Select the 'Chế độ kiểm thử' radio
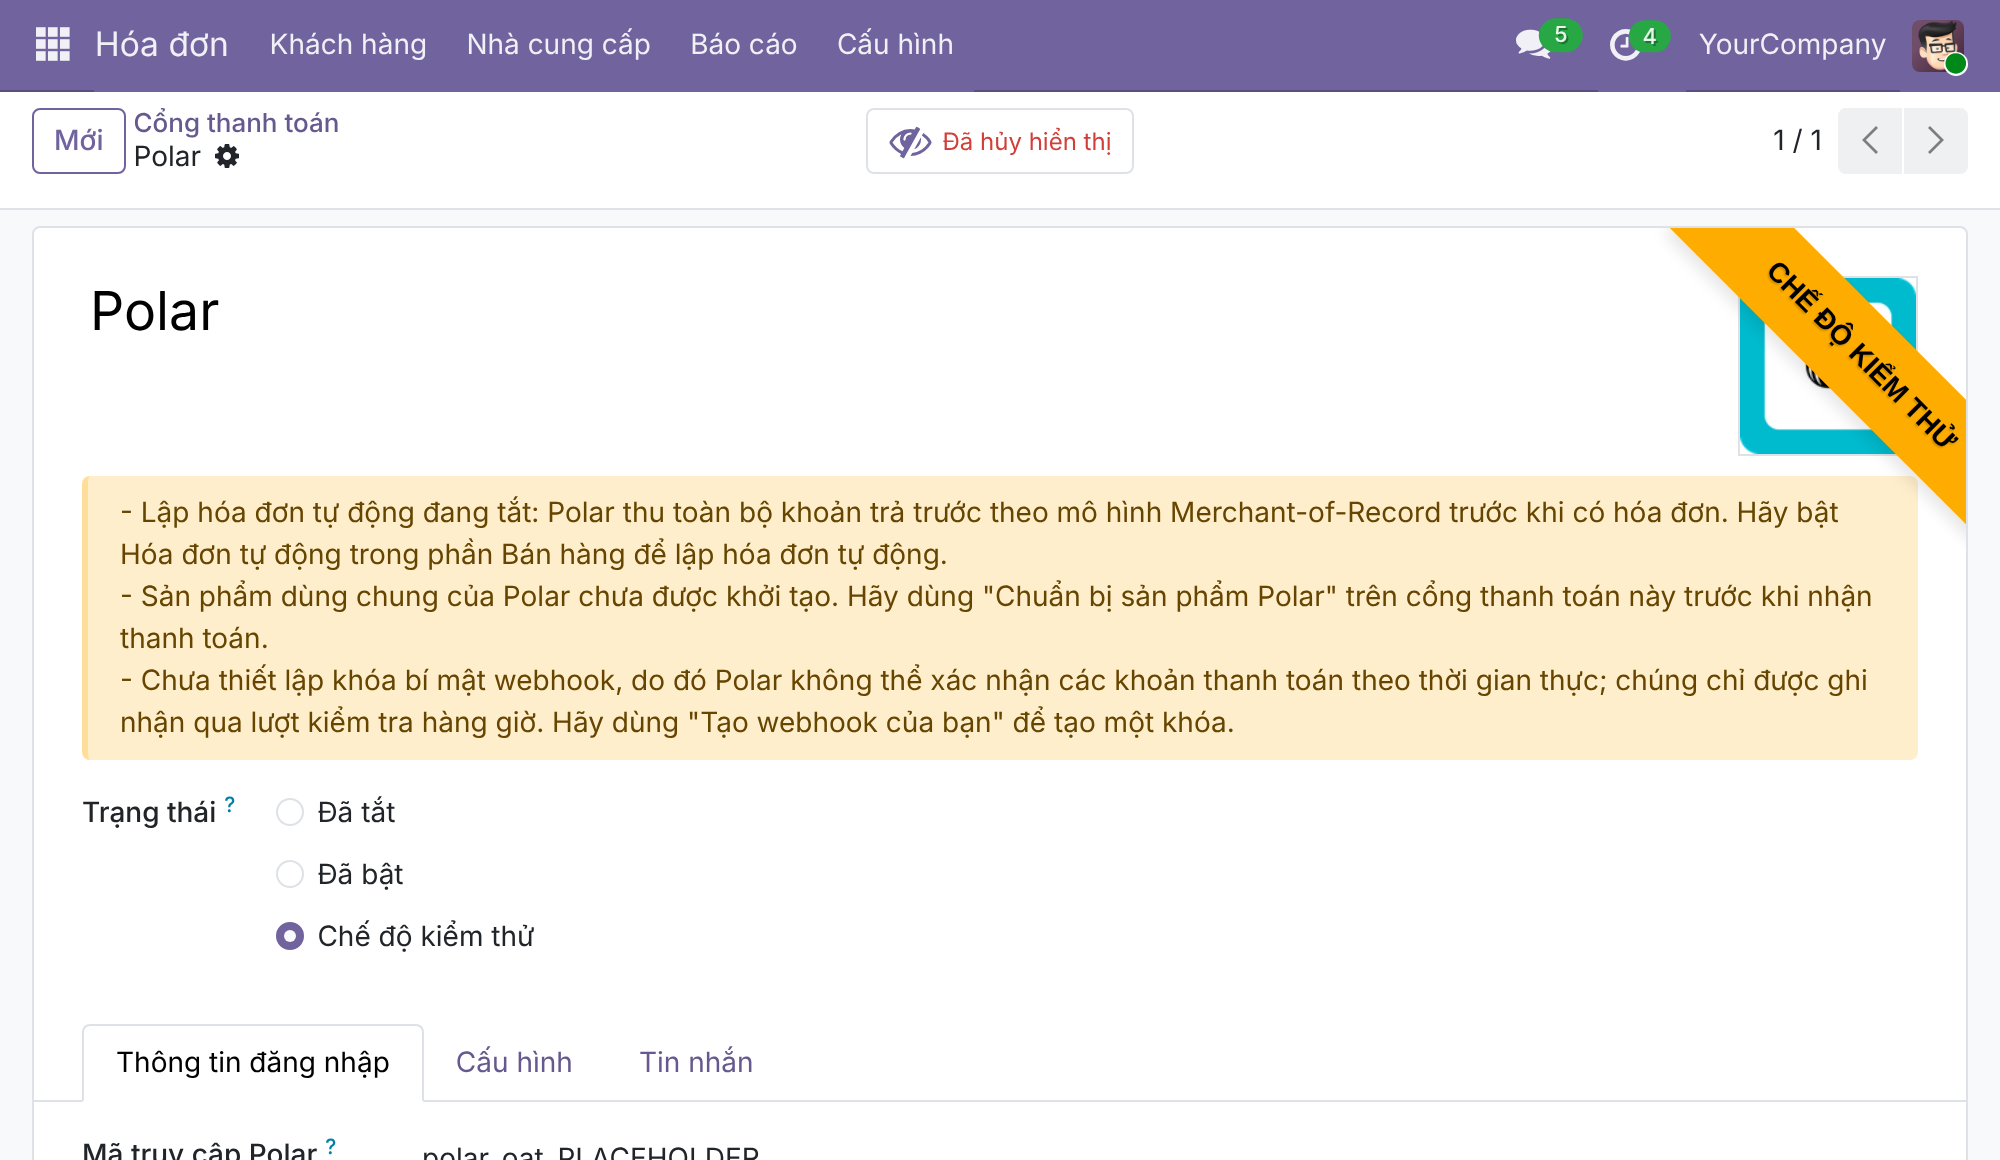 290,936
